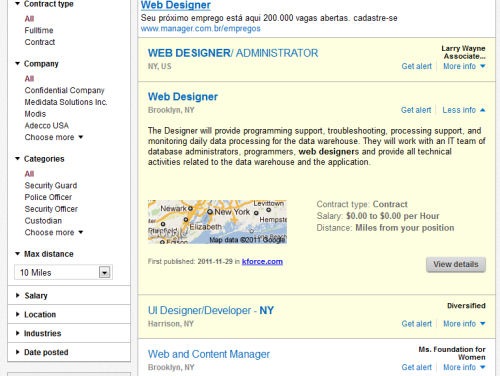The width and height of the screenshot is (500, 376).
Task: Collapse the Max distance section
Action: (x=44, y=254)
